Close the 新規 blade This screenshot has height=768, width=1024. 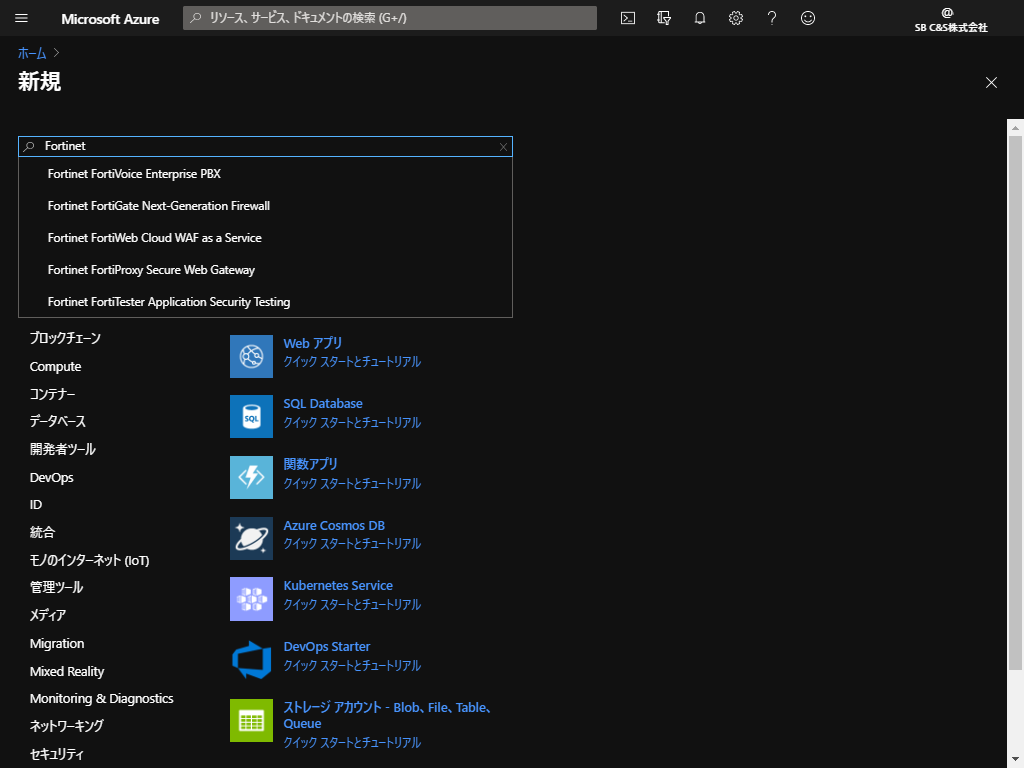pyautogui.click(x=991, y=82)
